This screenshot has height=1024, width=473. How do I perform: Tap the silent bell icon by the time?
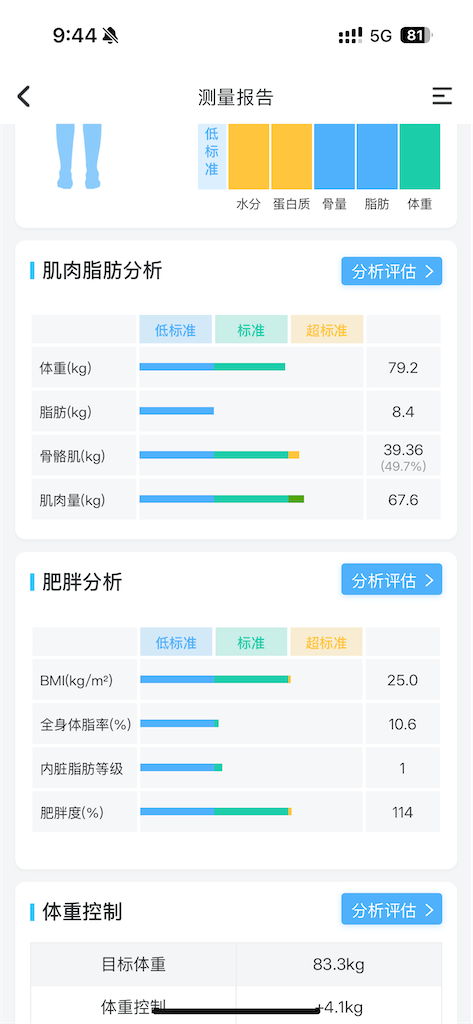[x=111, y=35]
